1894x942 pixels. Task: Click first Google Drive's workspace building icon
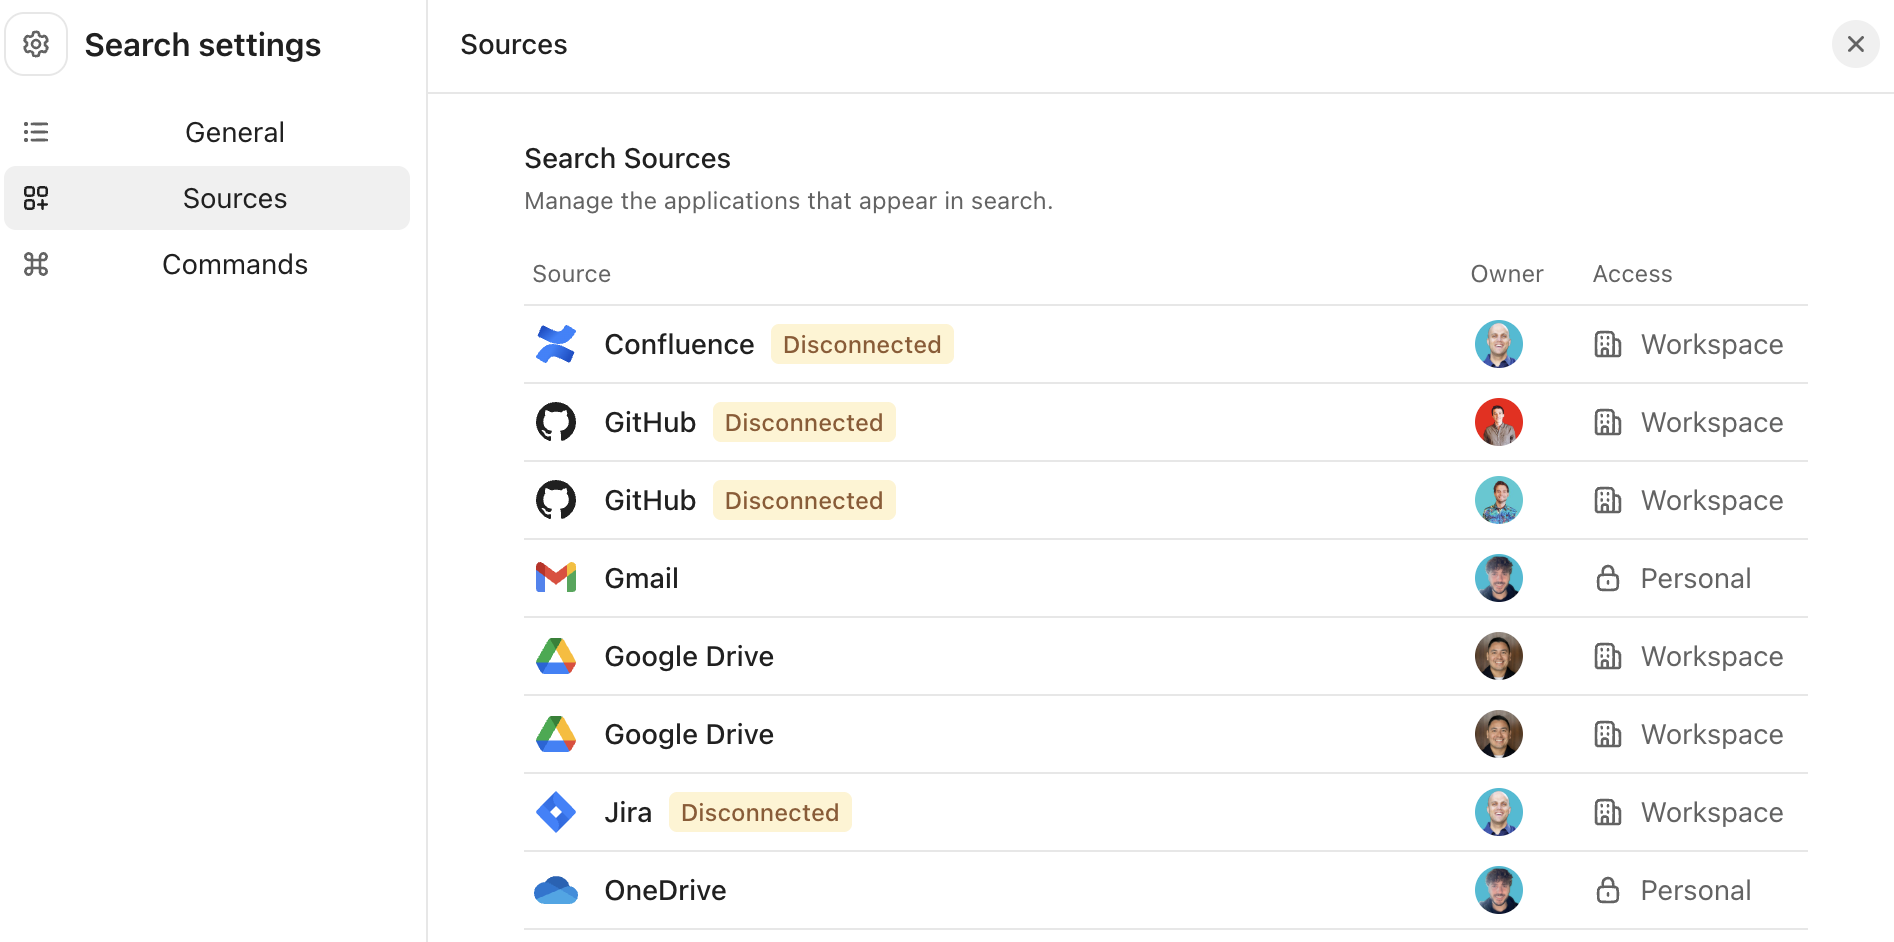[1608, 656]
